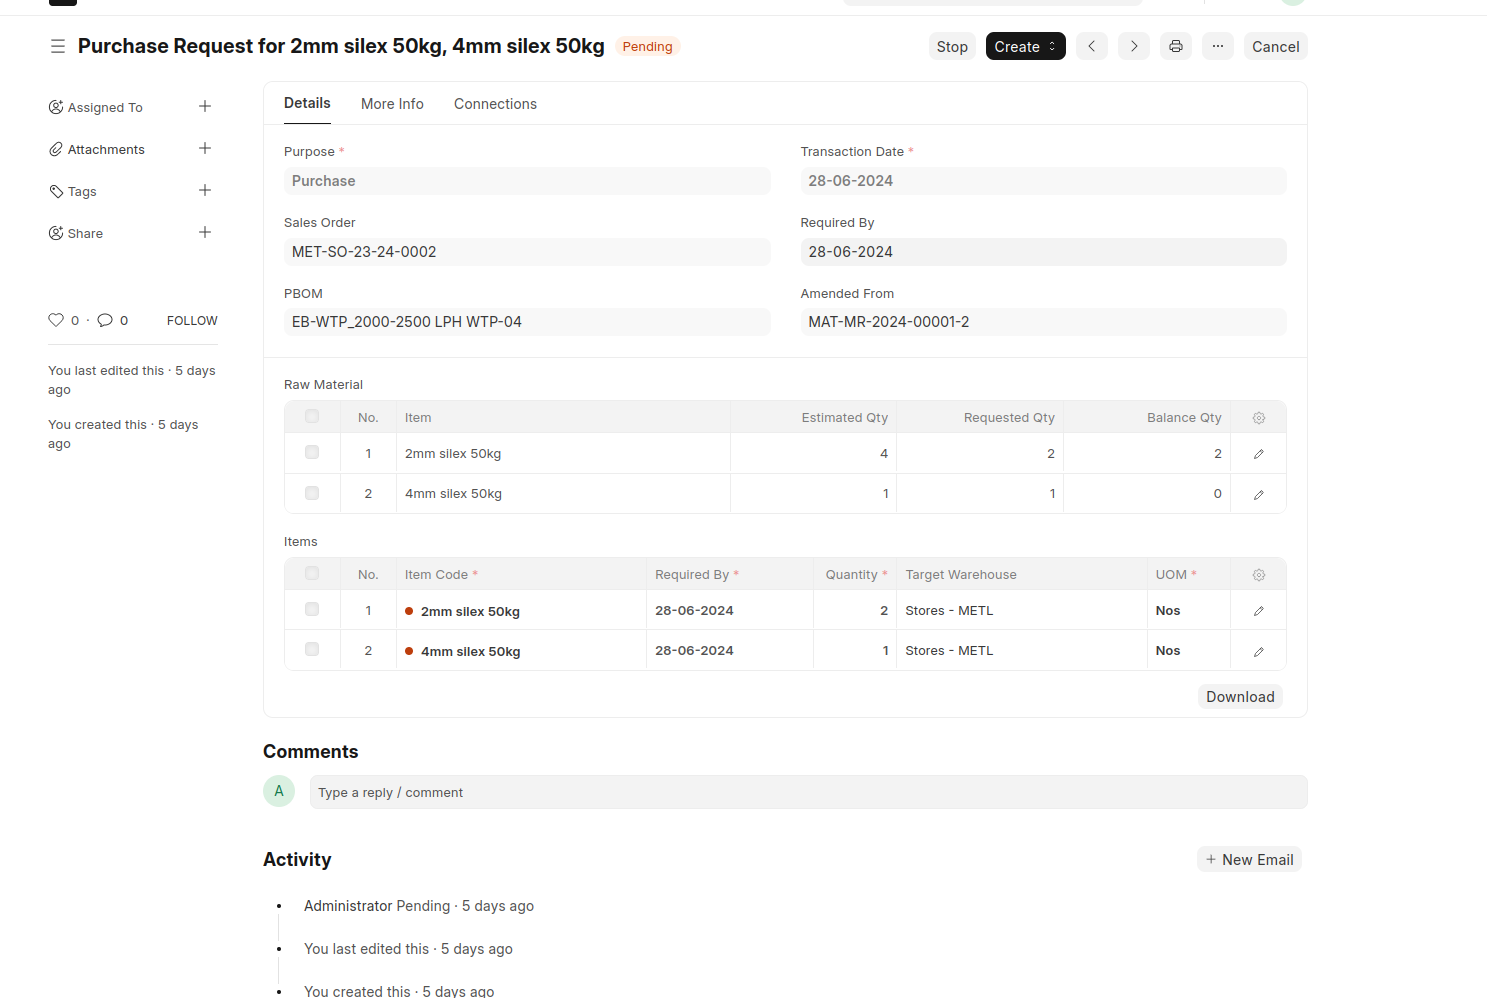
Task: Go to next document with right arrow
Action: (x=1134, y=46)
